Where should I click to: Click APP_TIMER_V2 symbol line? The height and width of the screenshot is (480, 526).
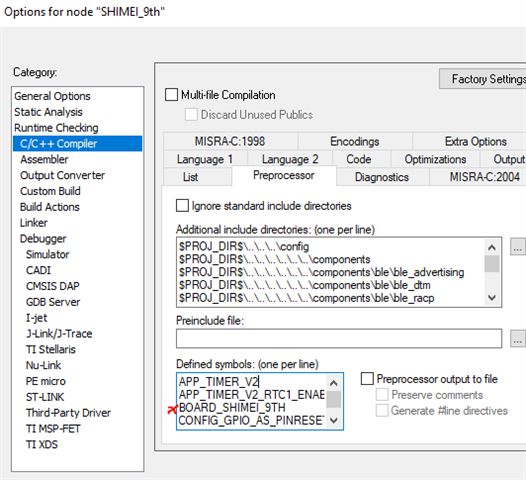coord(219,382)
